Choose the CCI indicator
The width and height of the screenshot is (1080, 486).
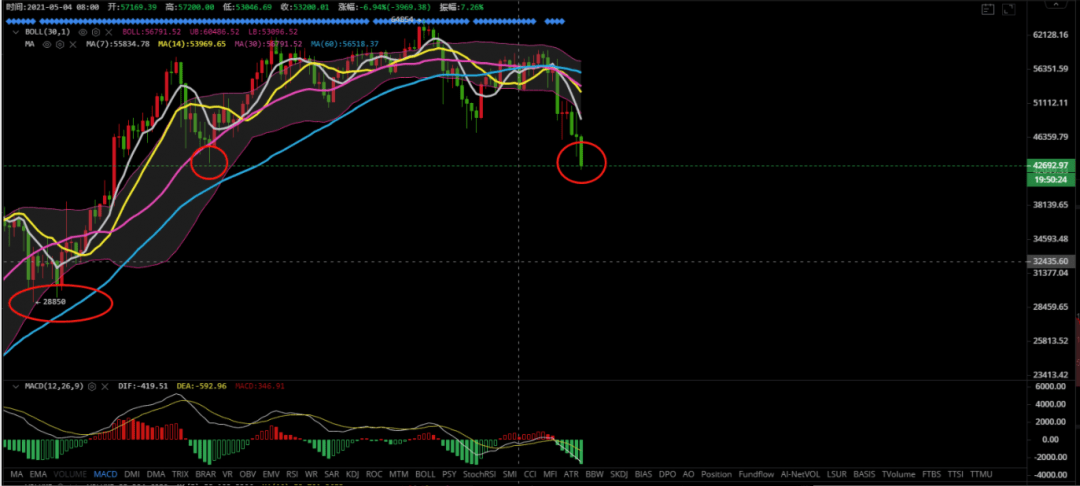[530, 474]
